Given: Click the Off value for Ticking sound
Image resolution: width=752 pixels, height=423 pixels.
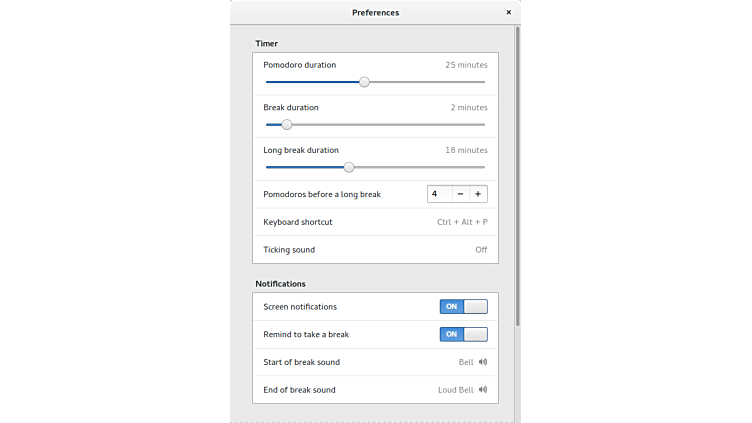Looking at the screenshot, I should pyautogui.click(x=481, y=250).
